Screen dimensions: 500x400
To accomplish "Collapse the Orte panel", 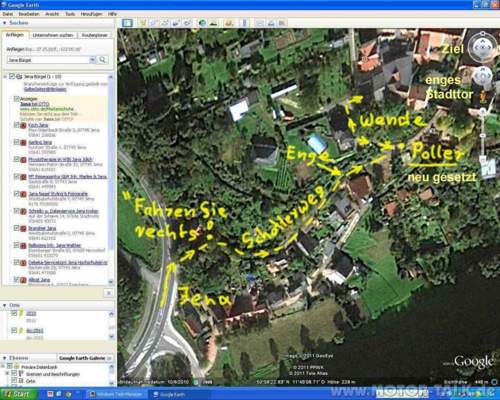I will pos(5,305).
